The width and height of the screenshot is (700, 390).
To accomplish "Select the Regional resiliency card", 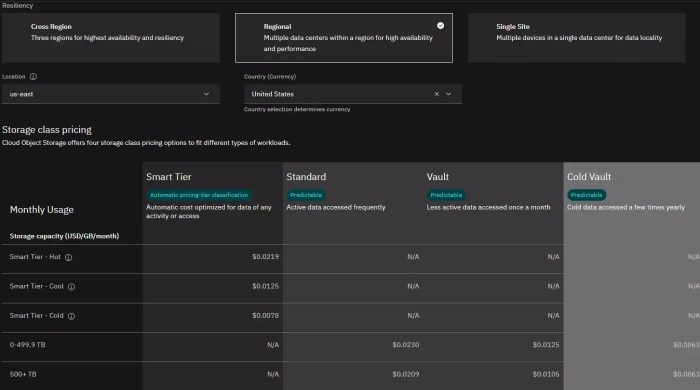I will coord(344,37).
